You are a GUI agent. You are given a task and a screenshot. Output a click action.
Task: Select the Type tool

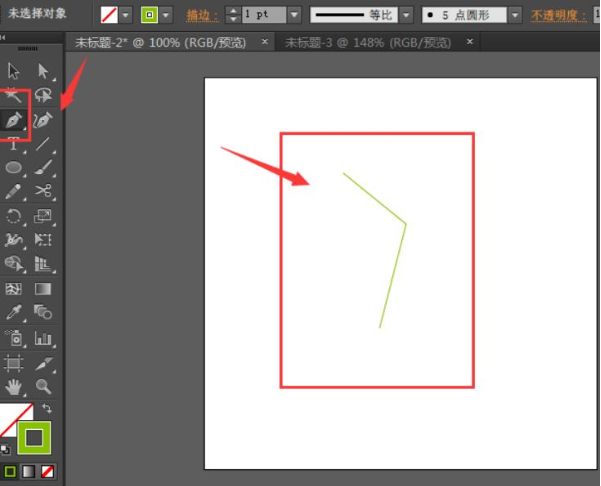point(13,144)
